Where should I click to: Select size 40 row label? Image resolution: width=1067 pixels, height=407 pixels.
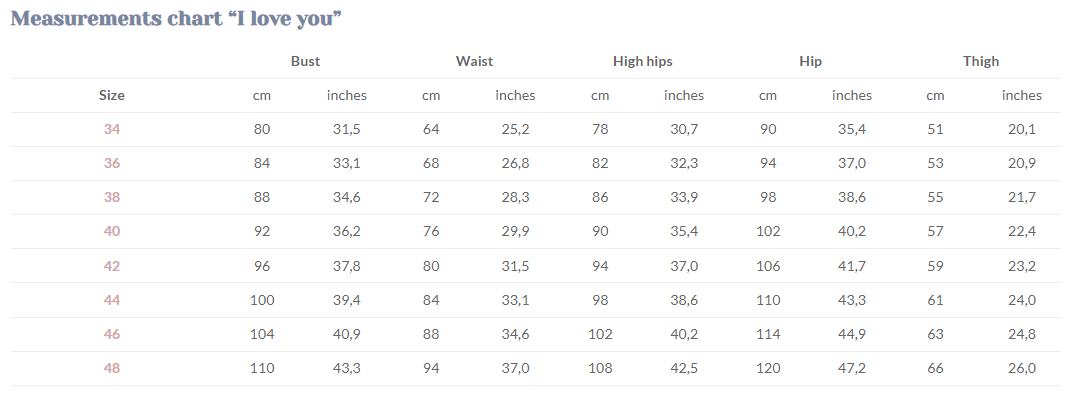pyautogui.click(x=112, y=231)
